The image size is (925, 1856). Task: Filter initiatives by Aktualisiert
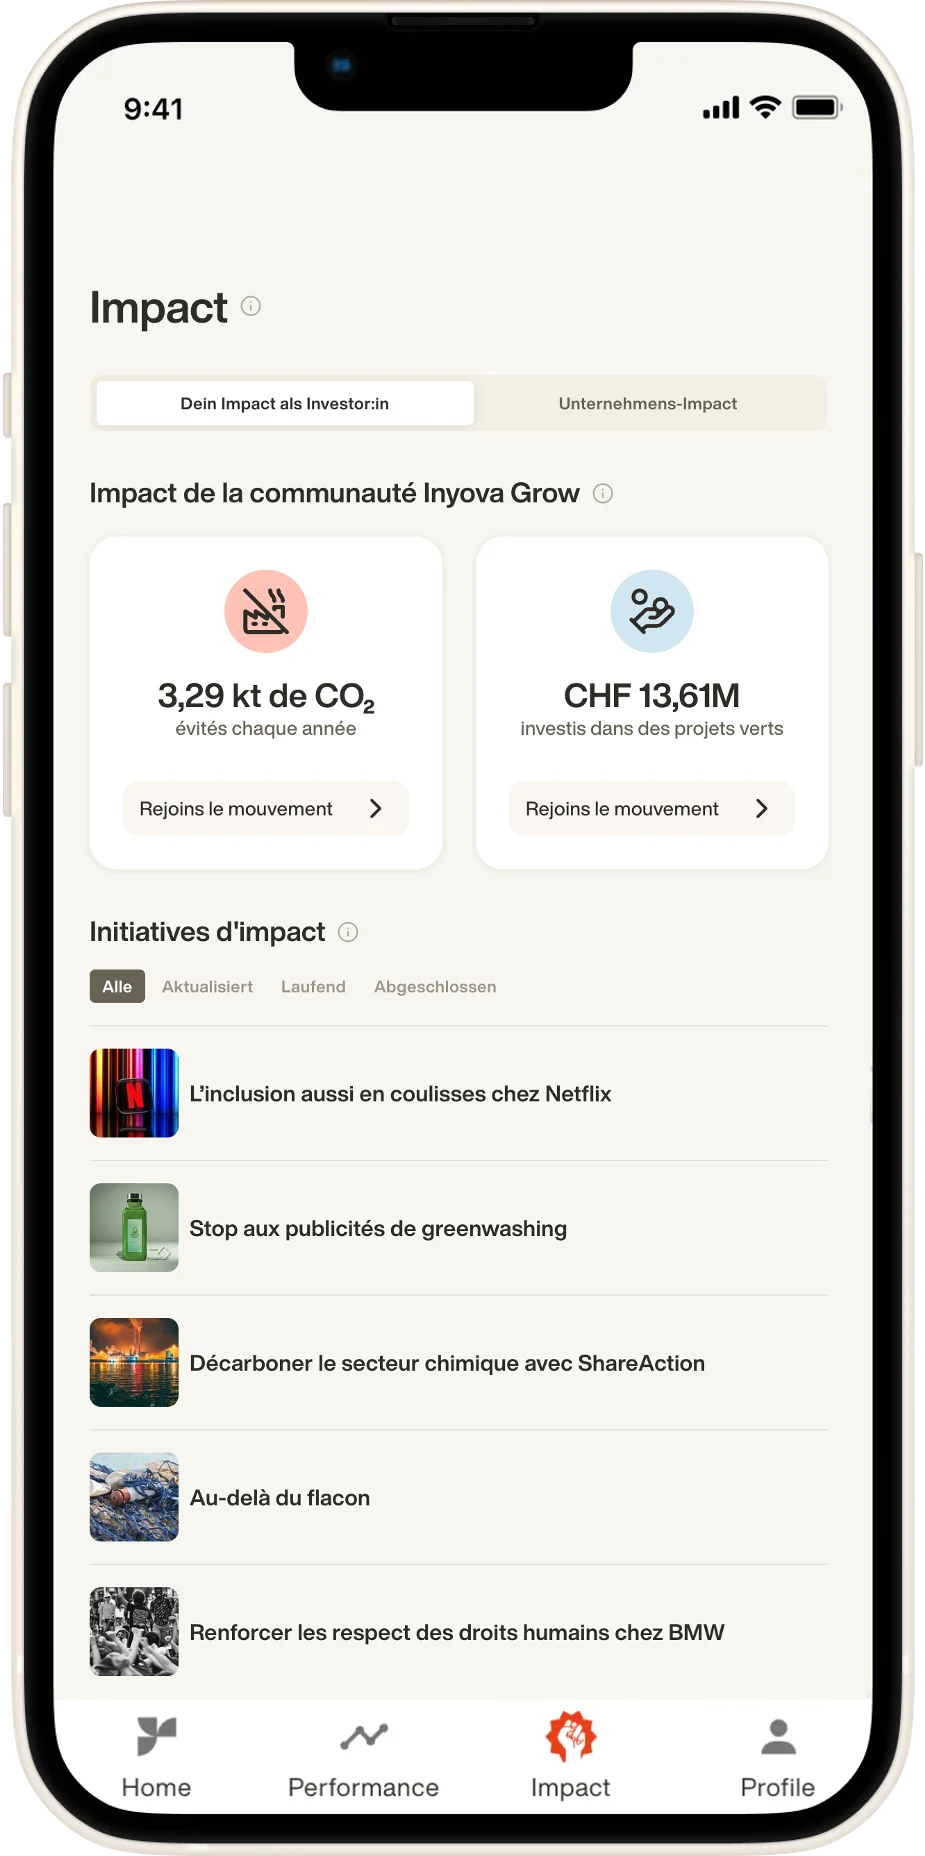(208, 986)
